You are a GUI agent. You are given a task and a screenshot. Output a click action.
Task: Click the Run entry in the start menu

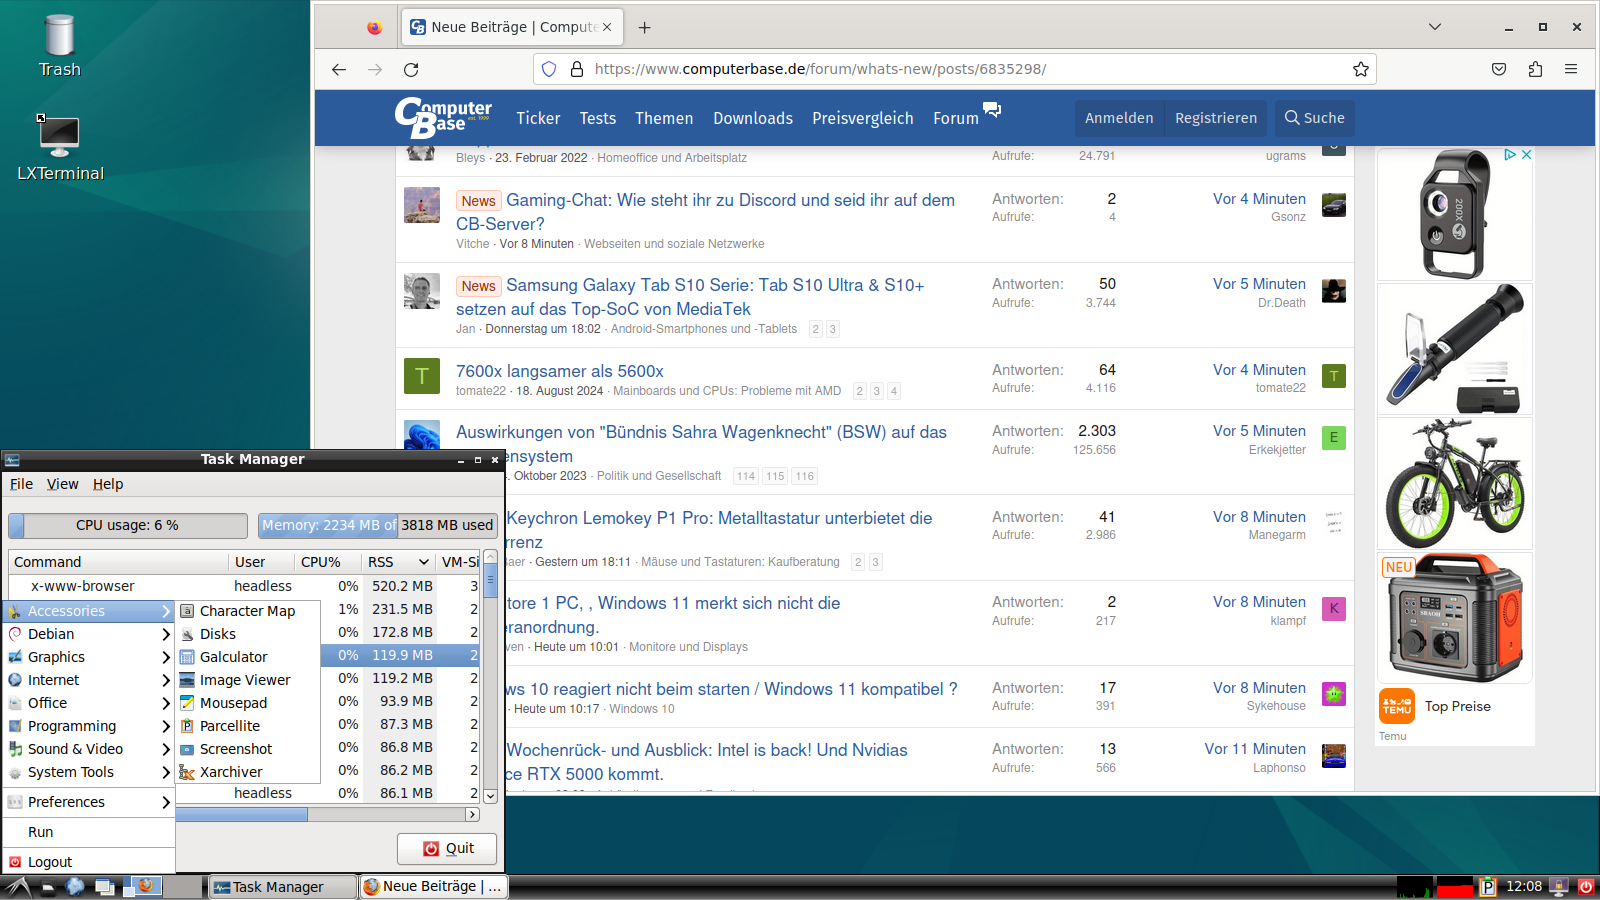click(89, 832)
